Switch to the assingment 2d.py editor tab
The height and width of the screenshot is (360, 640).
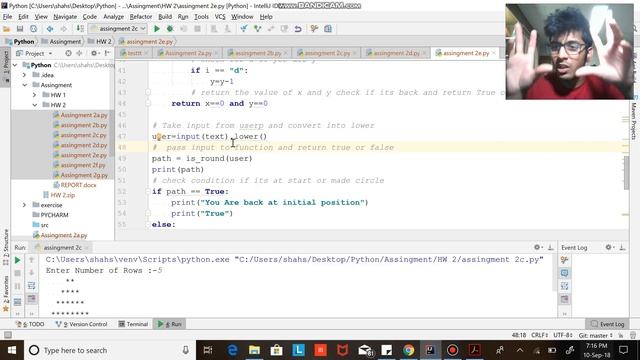click(396, 53)
